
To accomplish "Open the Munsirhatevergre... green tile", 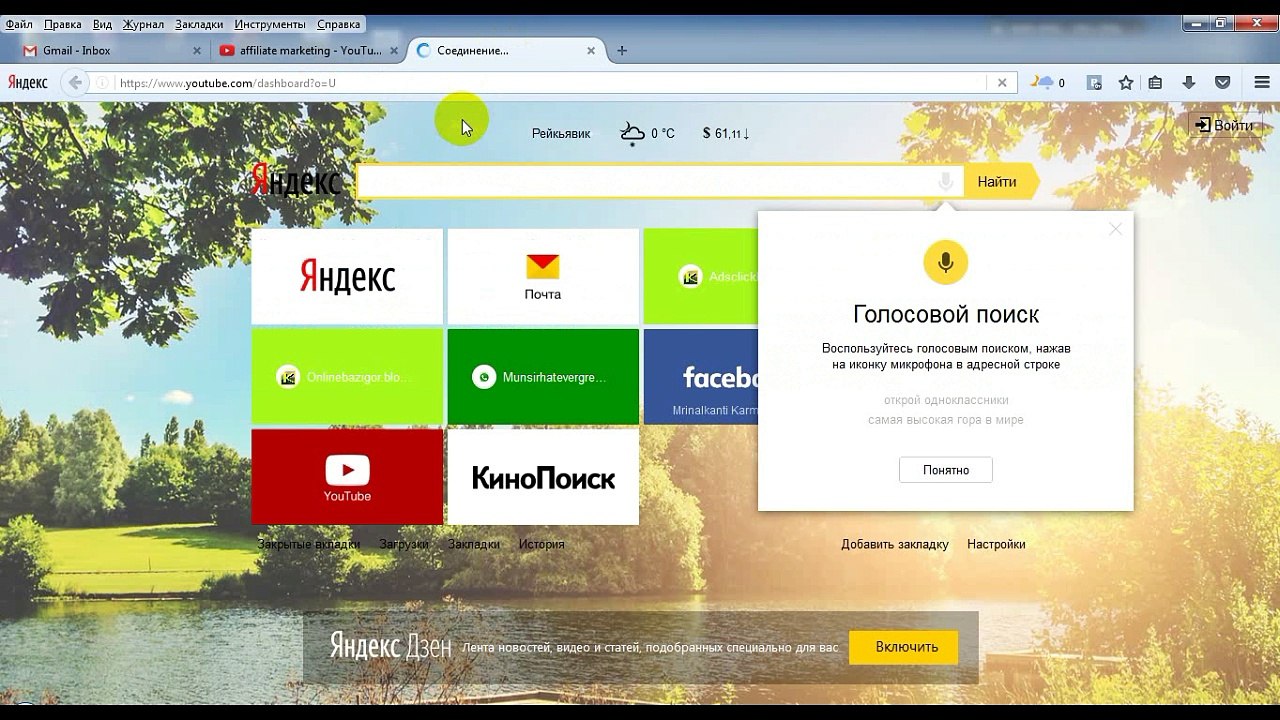I will 543,377.
